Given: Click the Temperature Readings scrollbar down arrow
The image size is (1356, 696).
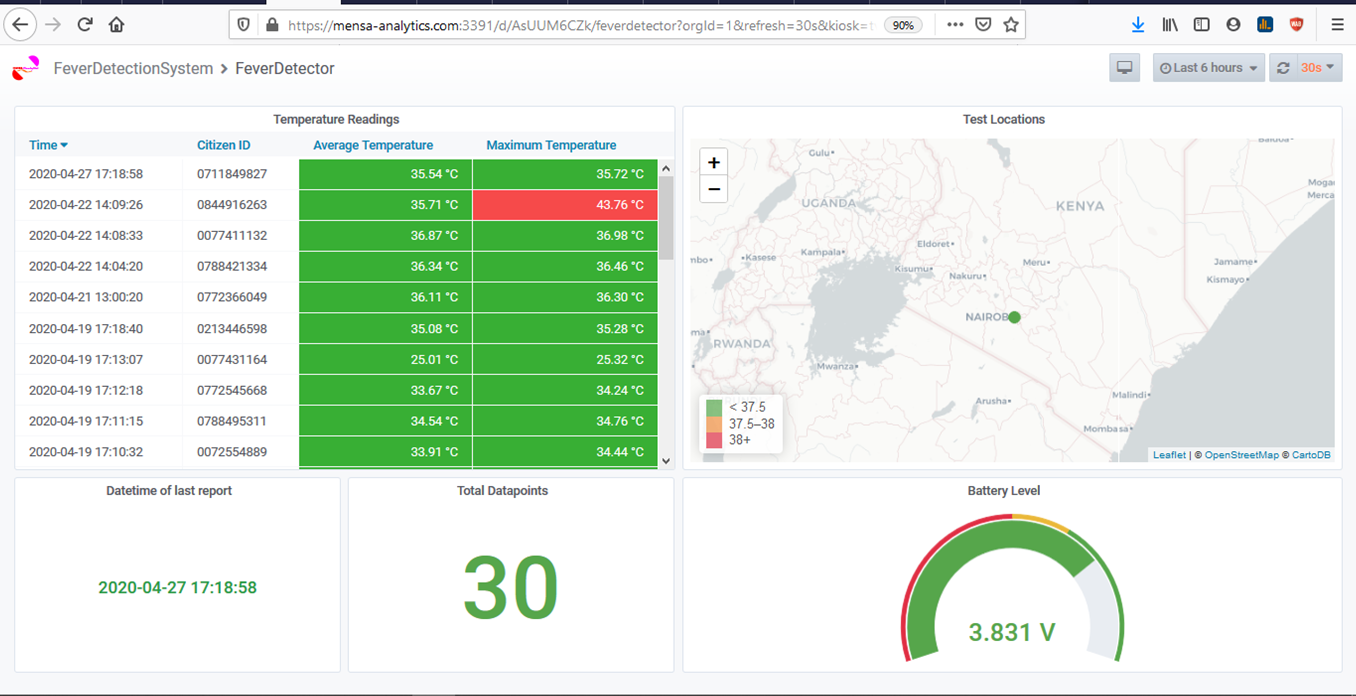Looking at the screenshot, I should 667,461.
